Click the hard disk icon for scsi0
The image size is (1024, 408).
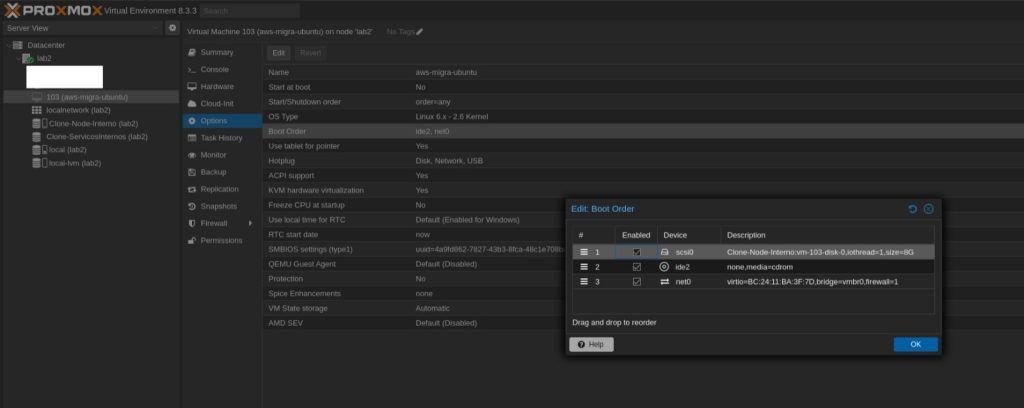click(664, 252)
